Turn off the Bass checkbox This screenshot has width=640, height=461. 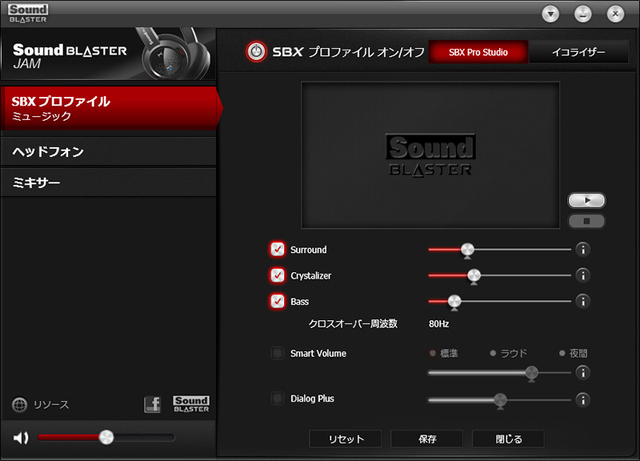click(277, 300)
